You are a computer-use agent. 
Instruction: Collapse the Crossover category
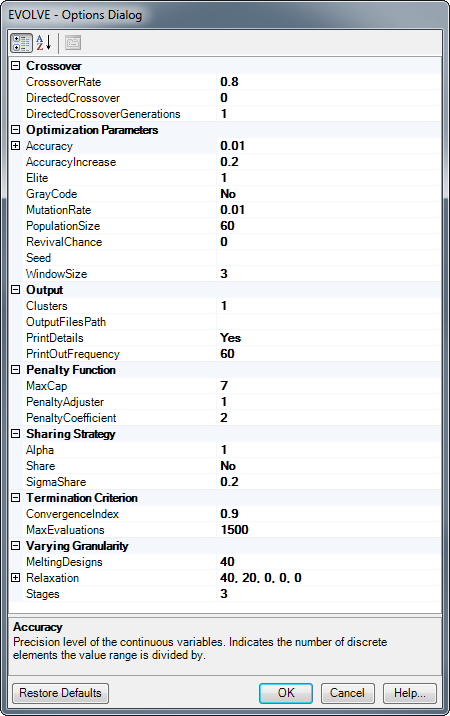[x=16, y=66]
